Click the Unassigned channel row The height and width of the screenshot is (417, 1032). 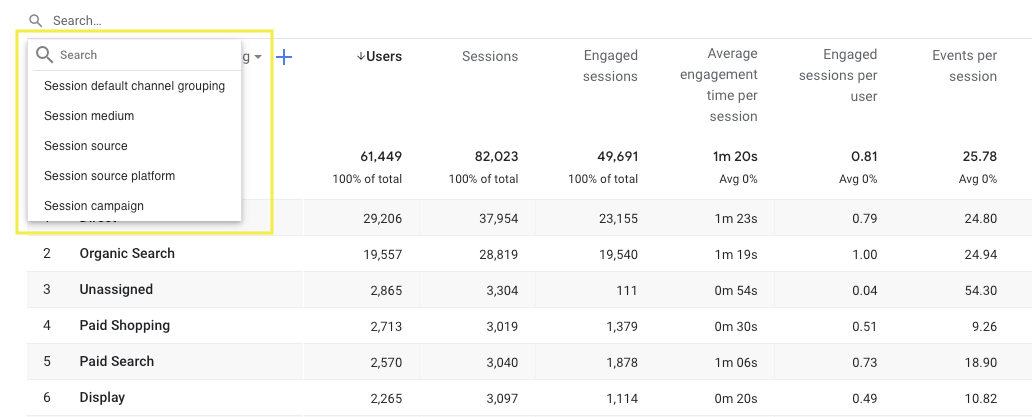pos(116,290)
